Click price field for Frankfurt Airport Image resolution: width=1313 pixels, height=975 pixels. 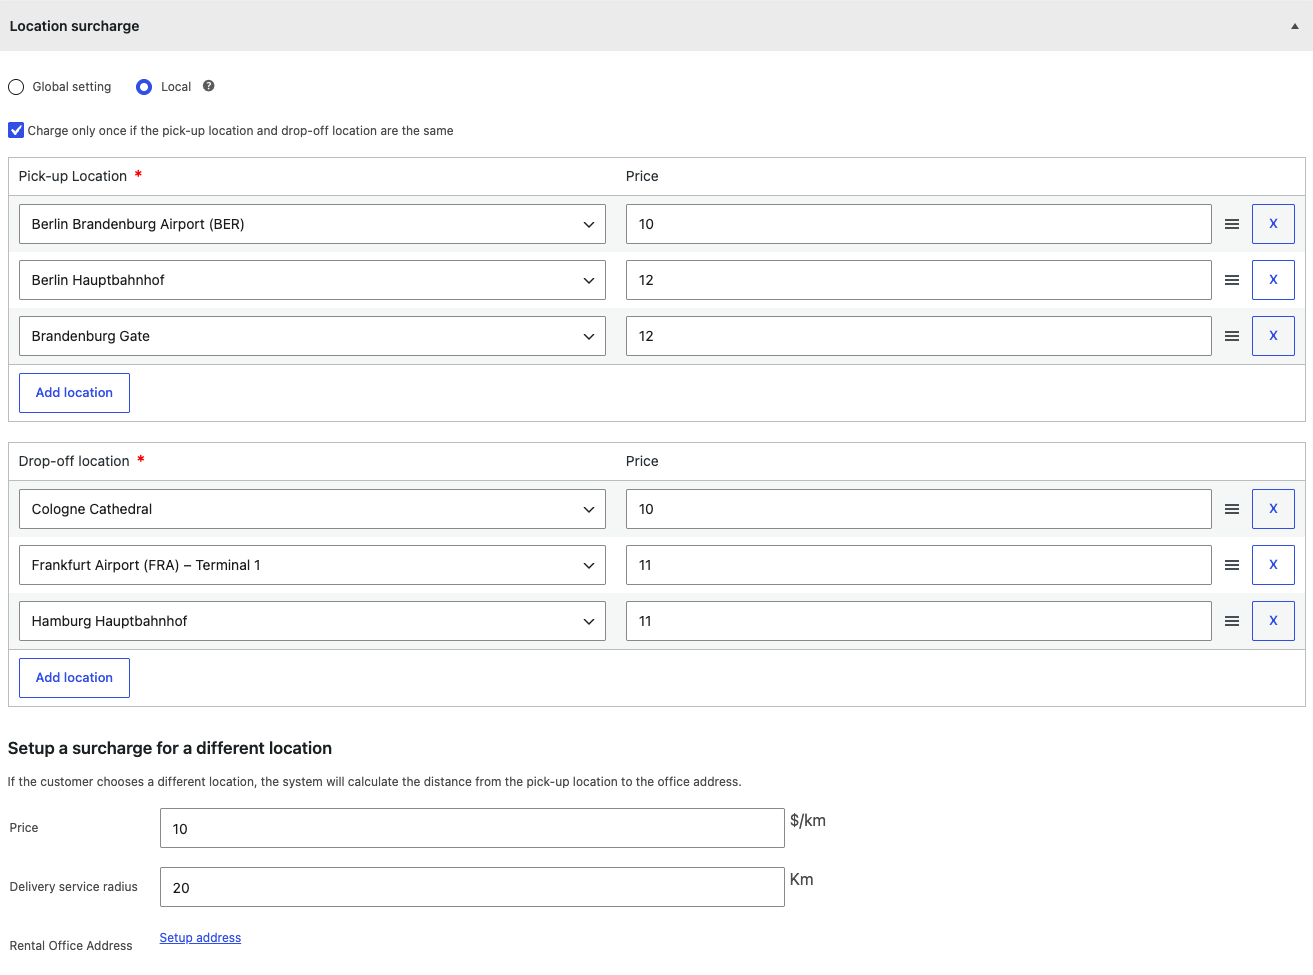[x=919, y=565]
